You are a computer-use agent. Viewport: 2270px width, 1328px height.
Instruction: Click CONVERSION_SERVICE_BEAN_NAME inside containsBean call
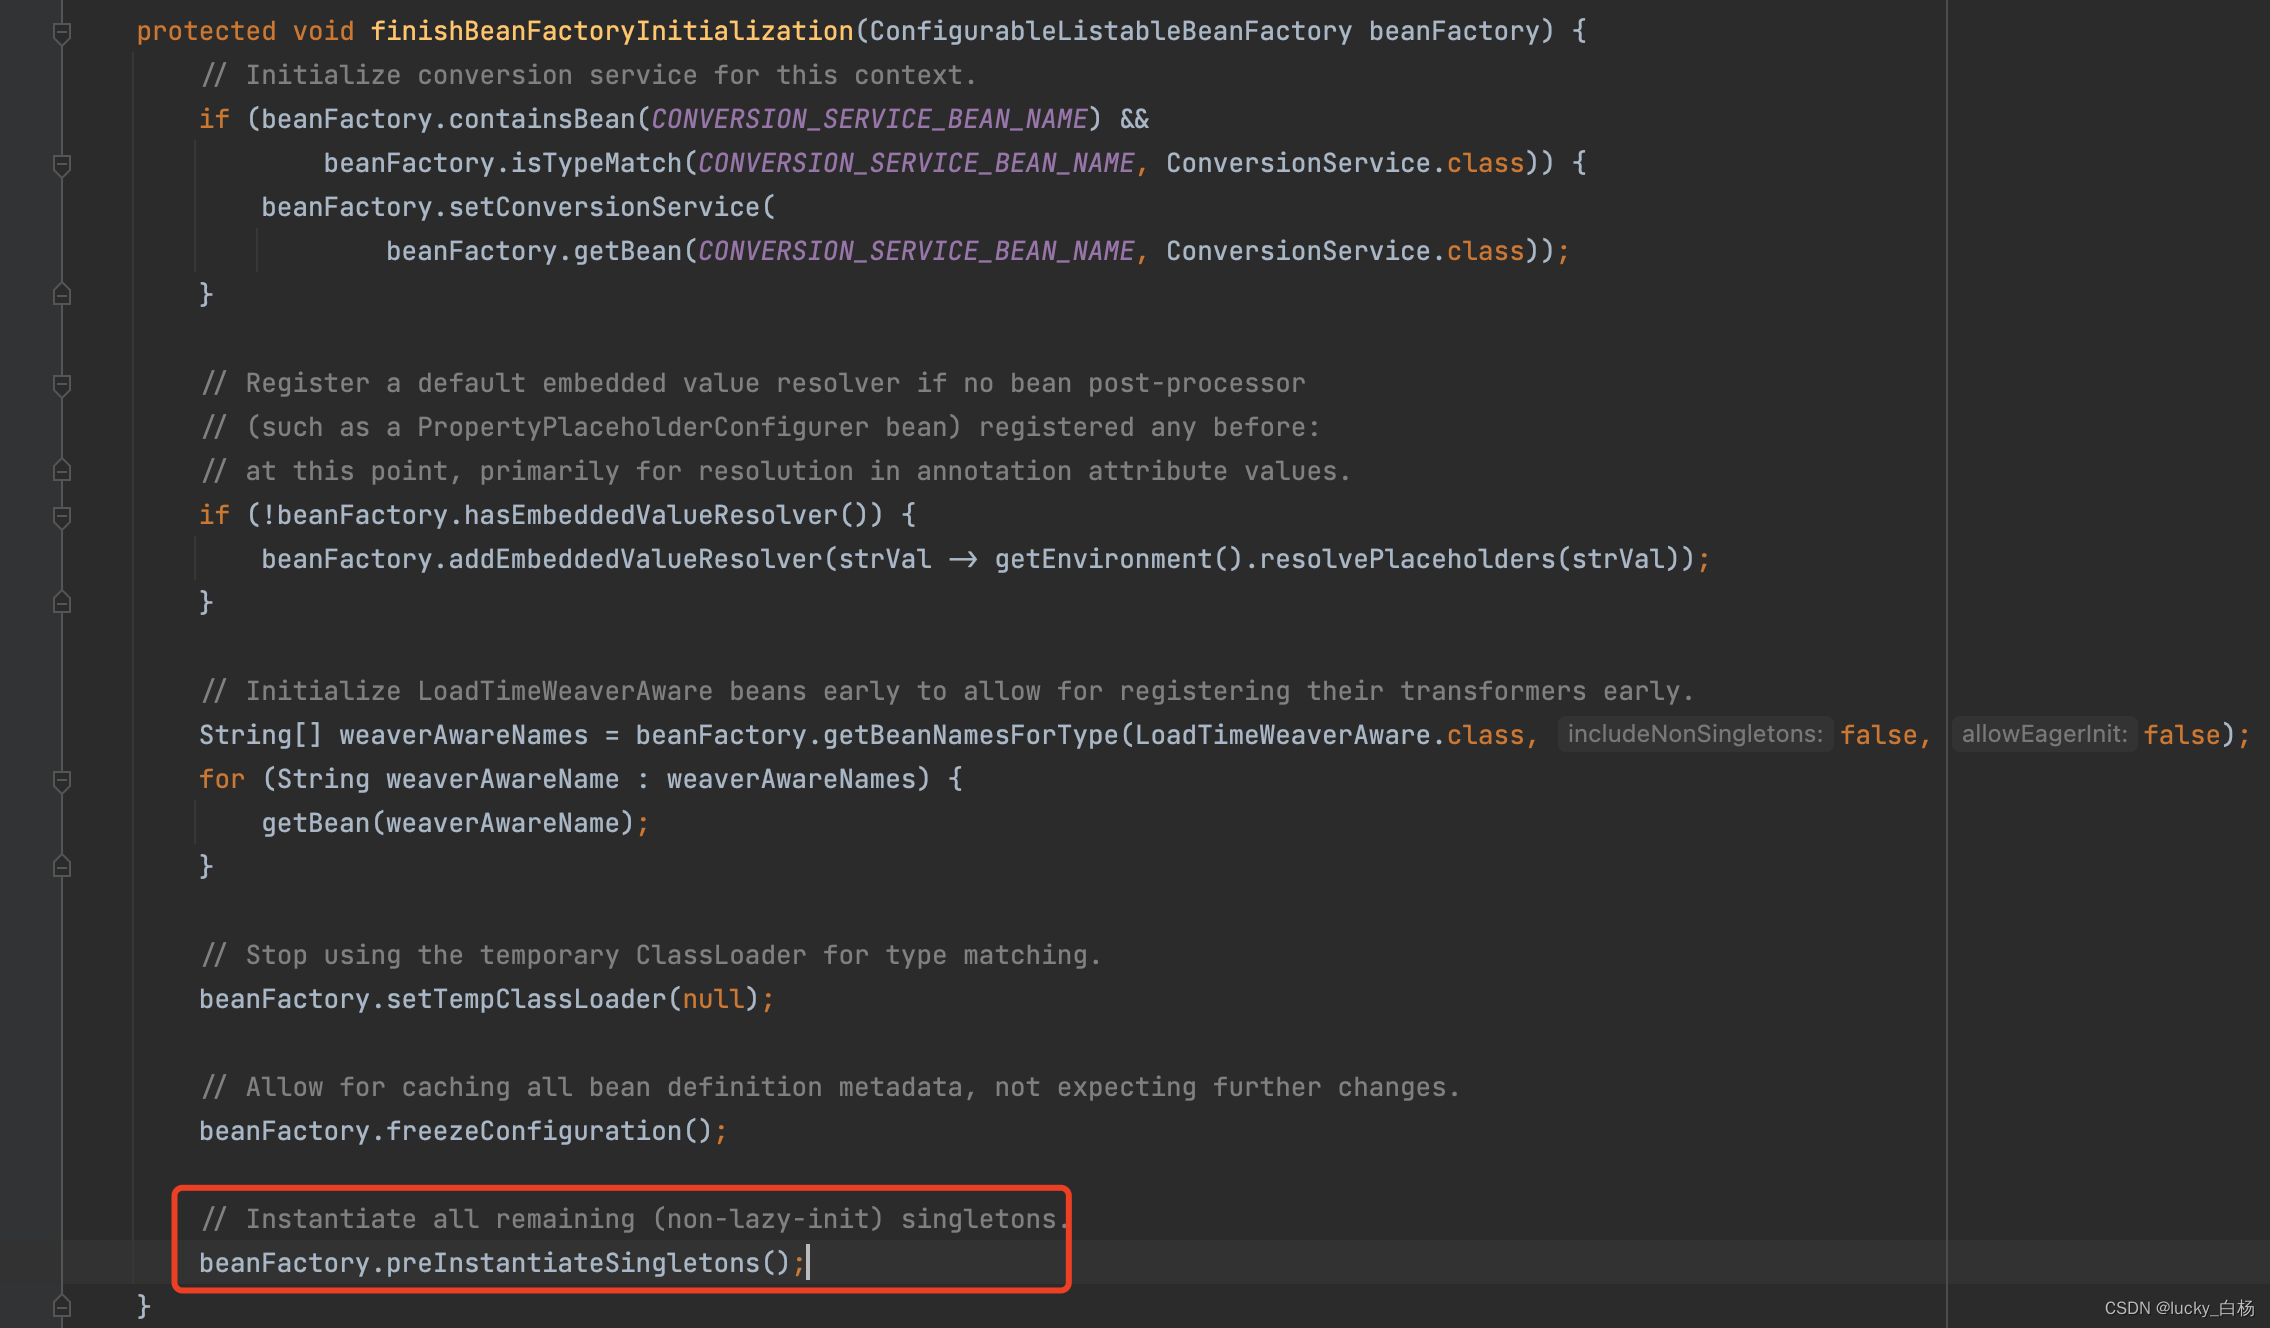(x=869, y=119)
